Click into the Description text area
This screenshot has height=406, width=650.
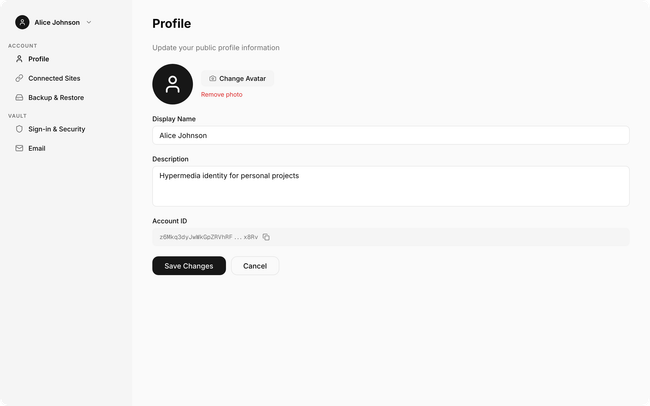[390, 186]
